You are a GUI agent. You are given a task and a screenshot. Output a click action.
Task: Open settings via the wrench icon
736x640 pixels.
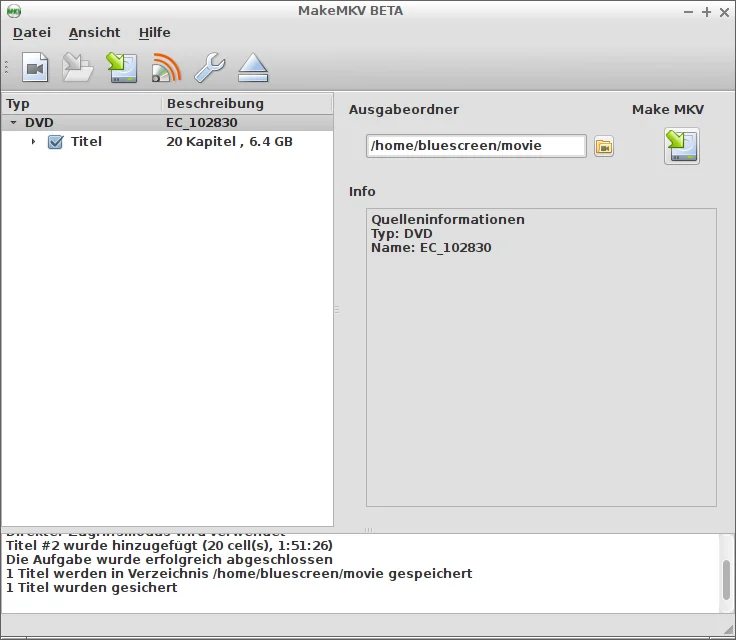[209, 68]
